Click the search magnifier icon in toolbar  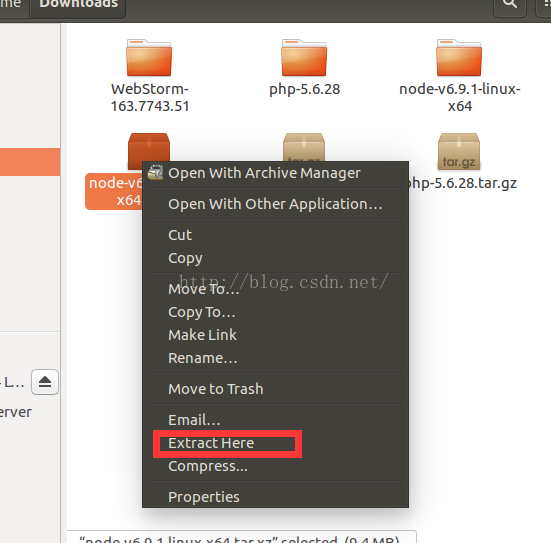[x=510, y=4]
